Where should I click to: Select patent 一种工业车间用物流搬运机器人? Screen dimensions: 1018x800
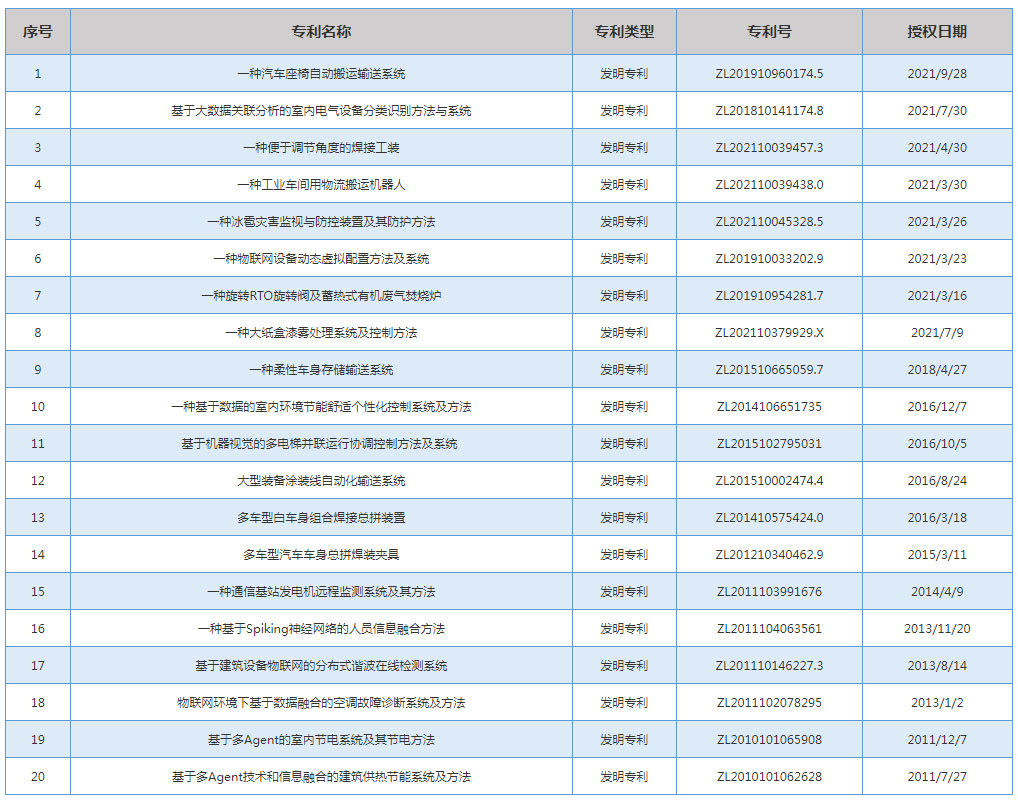click(x=321, y=185)
